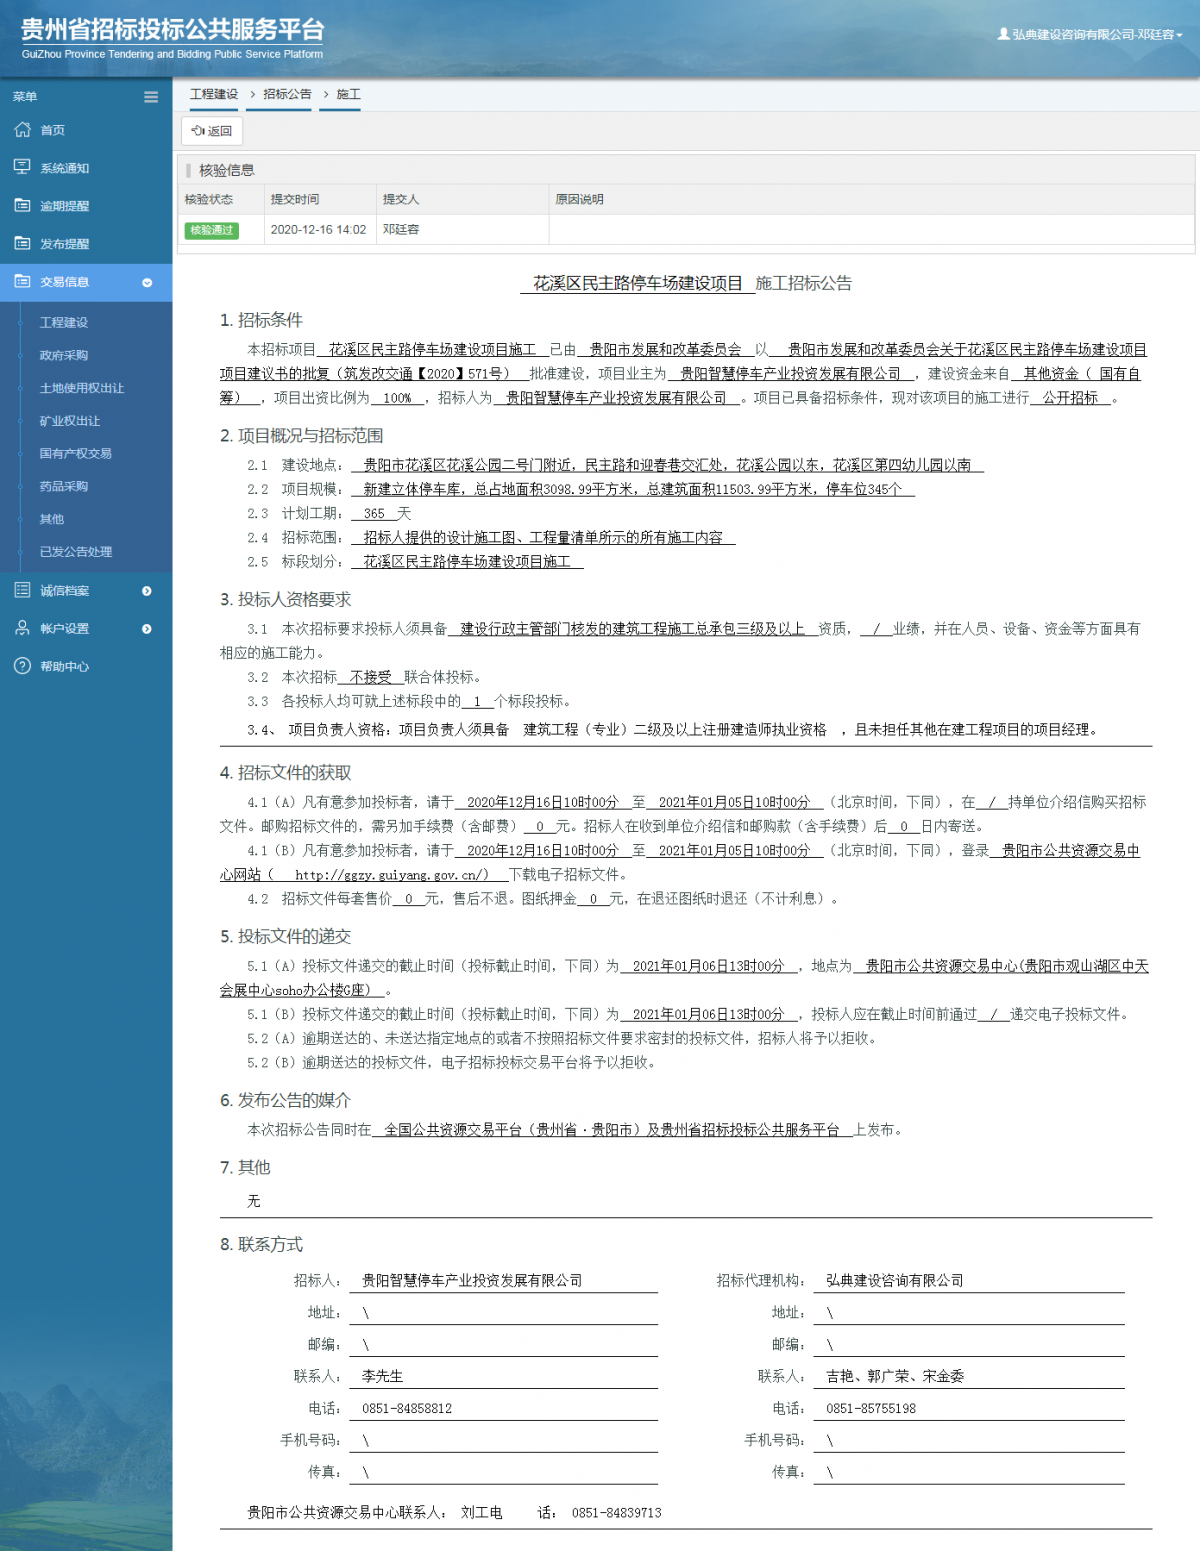Open the 帐户设置 account settings icon
The height and width of the screenshot is (1551, 1200).
click(x=22, y=629)
